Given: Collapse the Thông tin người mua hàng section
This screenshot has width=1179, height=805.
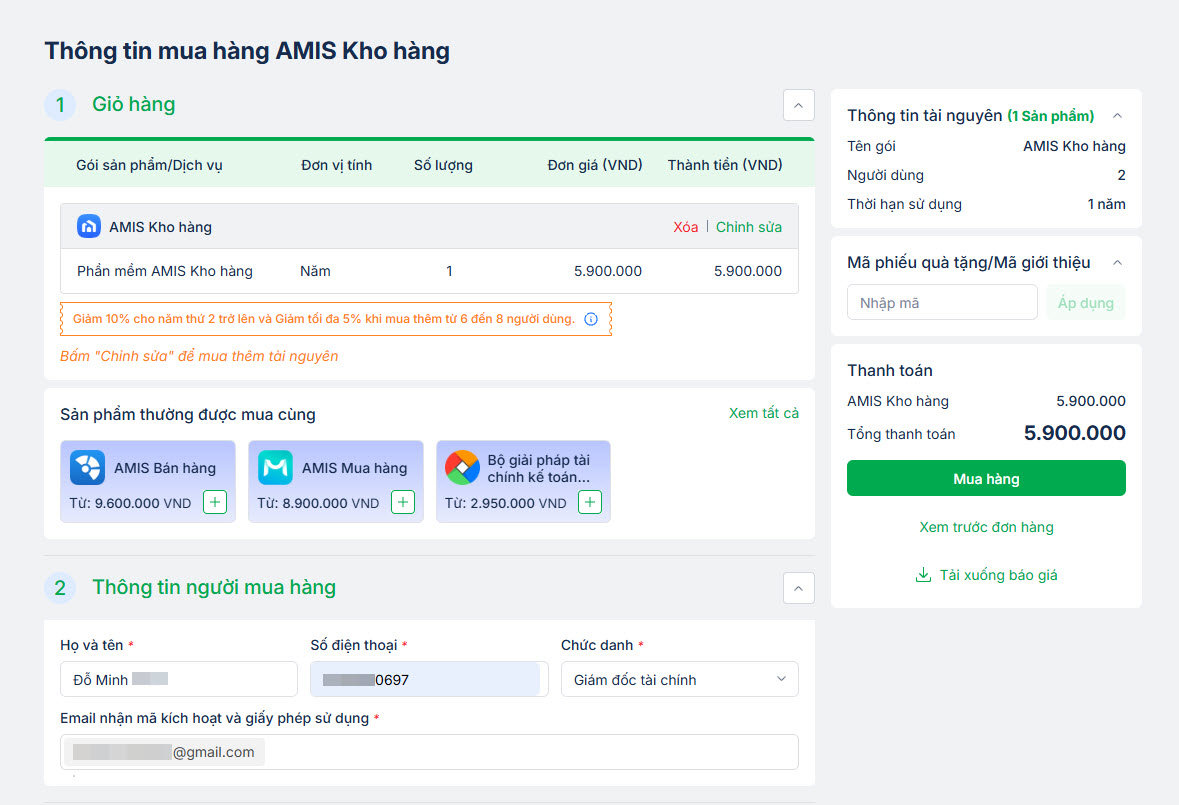Looking at the screenshot, I should pyautogui.click(x=798, y=588).
